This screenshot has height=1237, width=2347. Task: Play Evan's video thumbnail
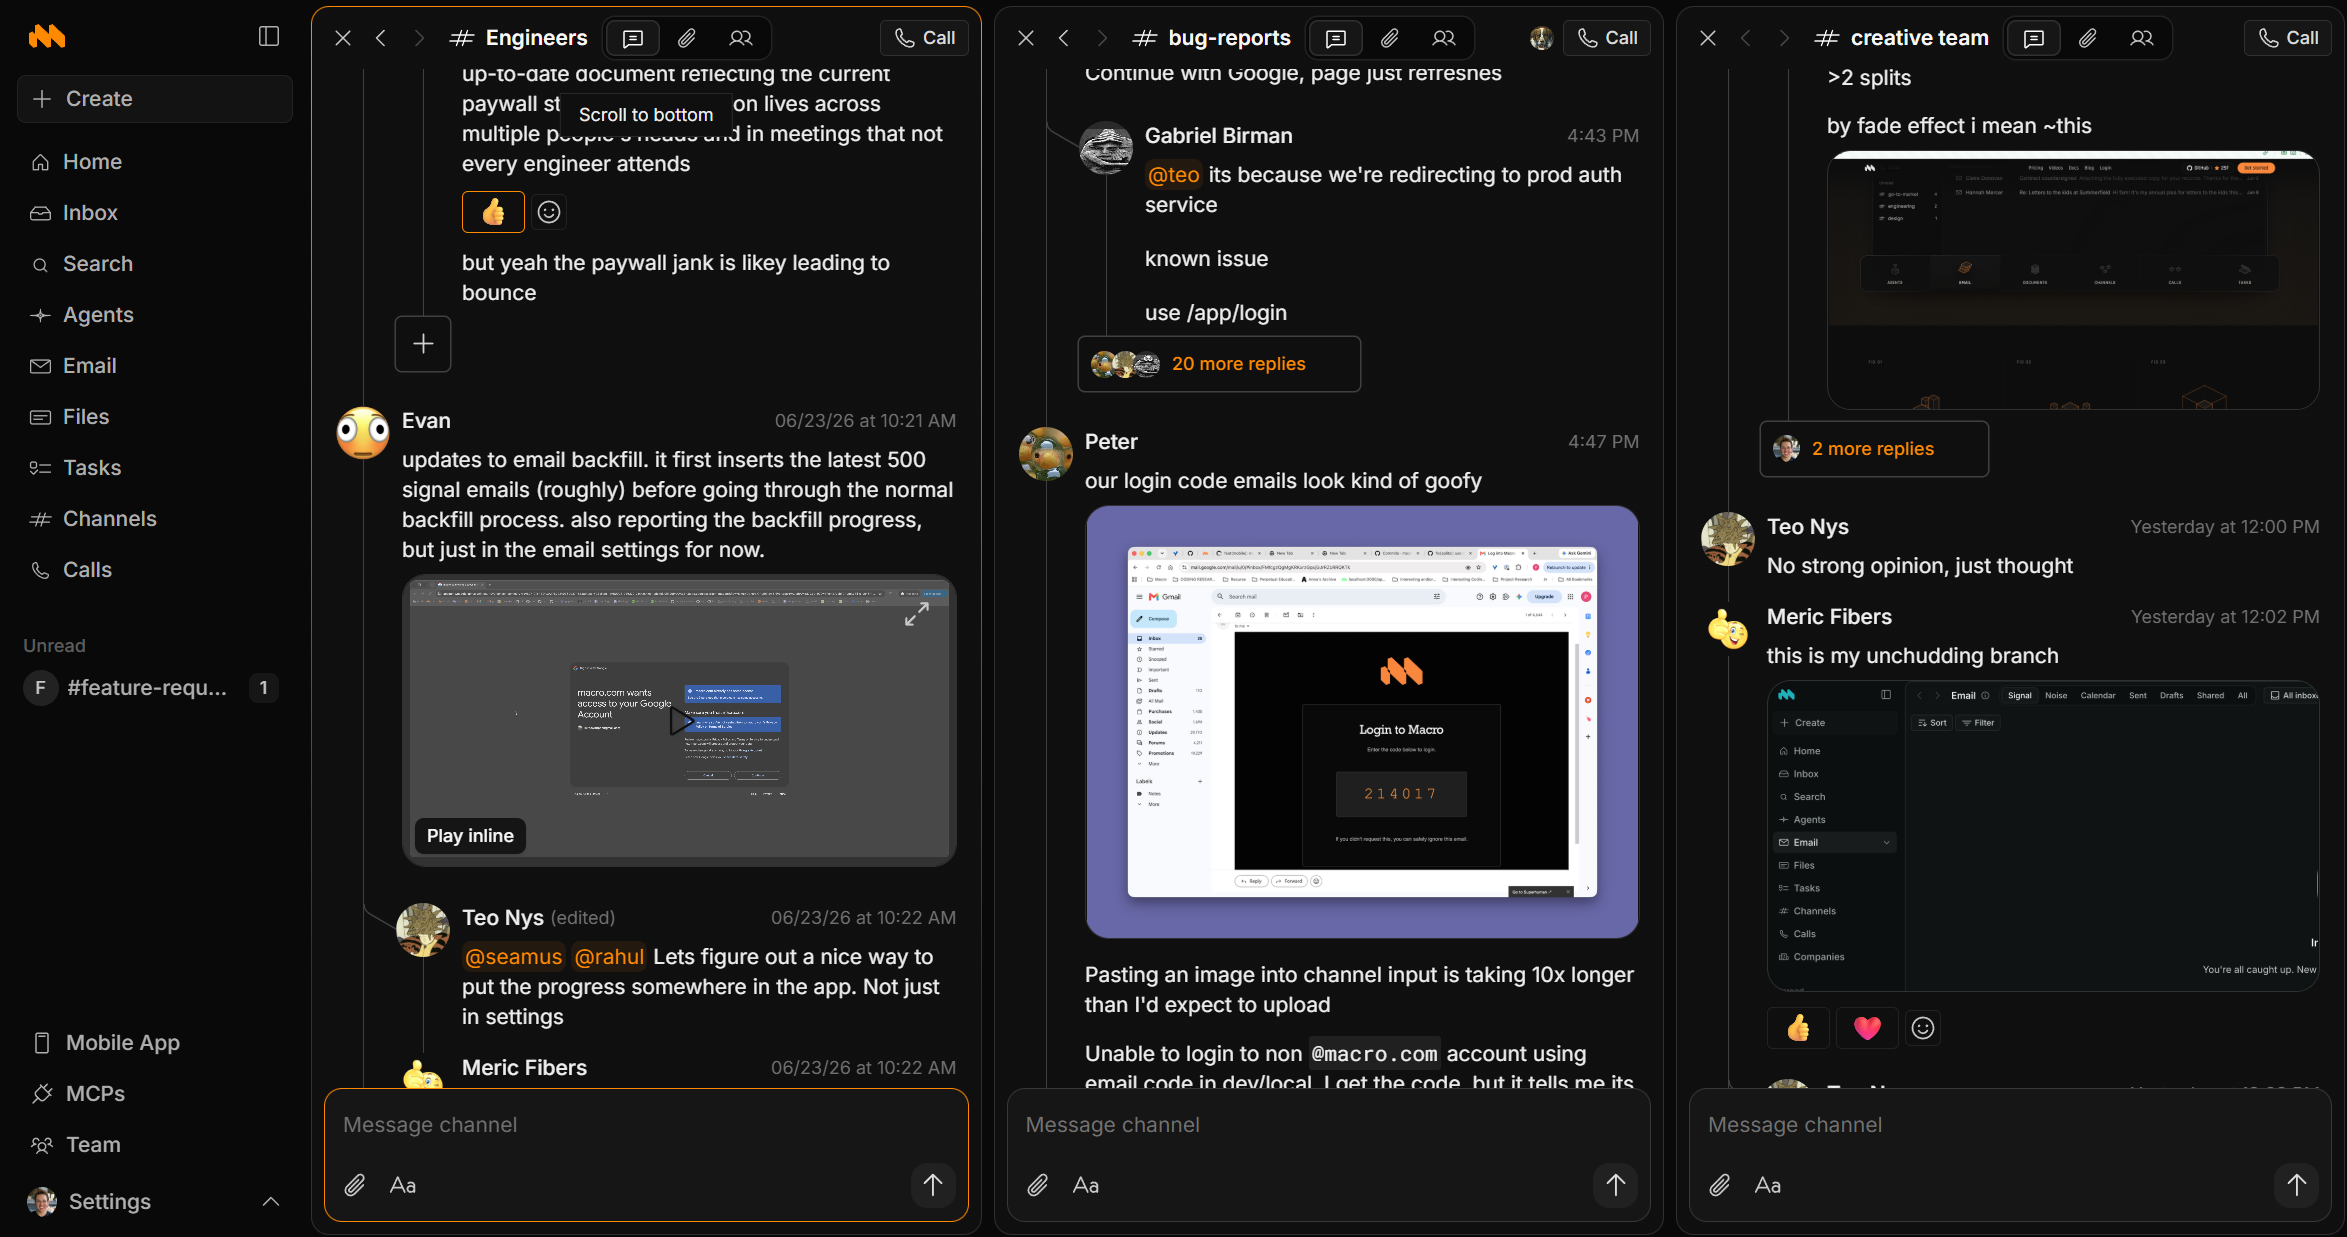(681, 721)
